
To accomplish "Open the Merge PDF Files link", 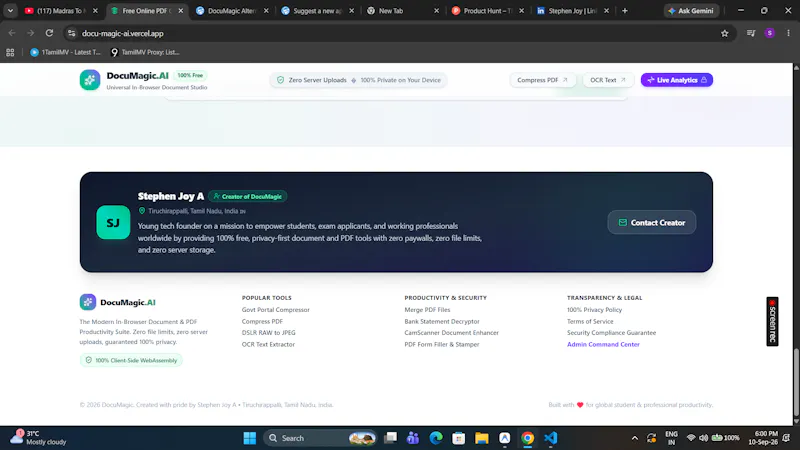I will point(428,310).
